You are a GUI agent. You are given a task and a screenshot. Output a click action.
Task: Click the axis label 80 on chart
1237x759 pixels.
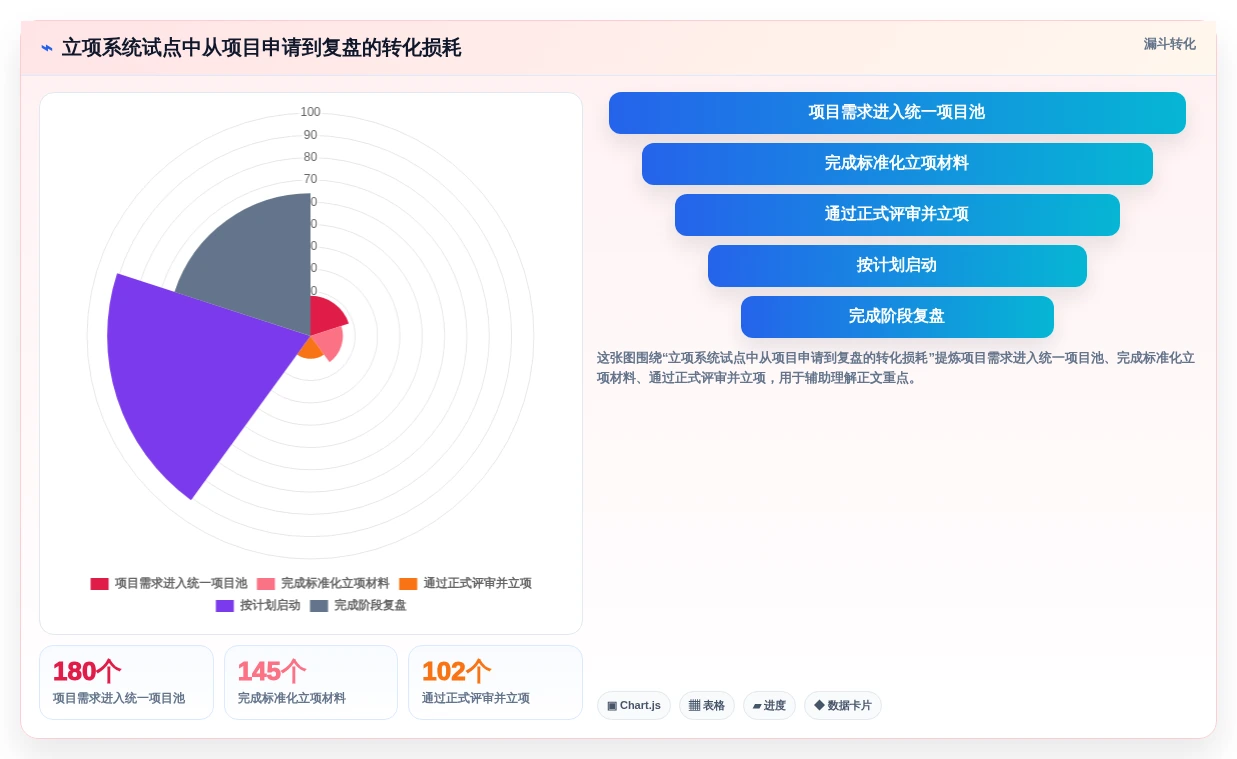(x=310, y=157)
